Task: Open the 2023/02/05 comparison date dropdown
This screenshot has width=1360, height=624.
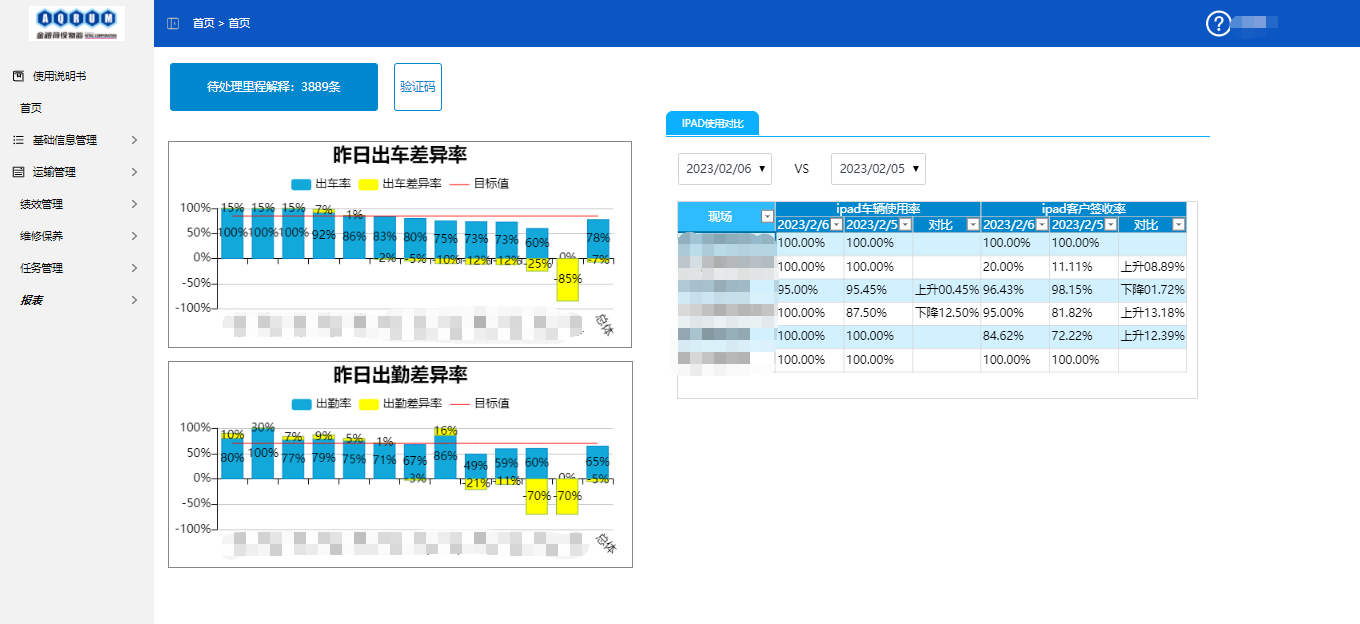Action: [x=878, y=169]
